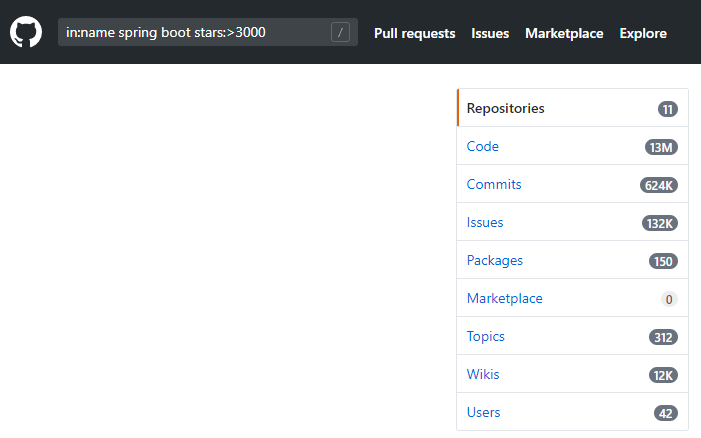This screenshot has width=701, height=438.
Task: Open Marketplace in the top navigation bar
Action: click(564, 33)
